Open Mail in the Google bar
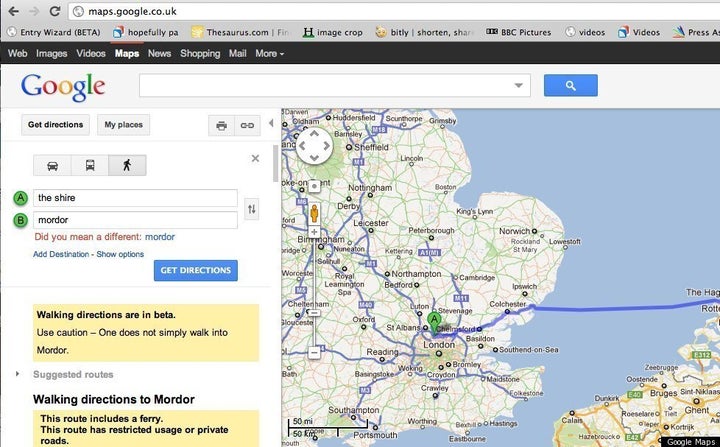 coord(238,53)
